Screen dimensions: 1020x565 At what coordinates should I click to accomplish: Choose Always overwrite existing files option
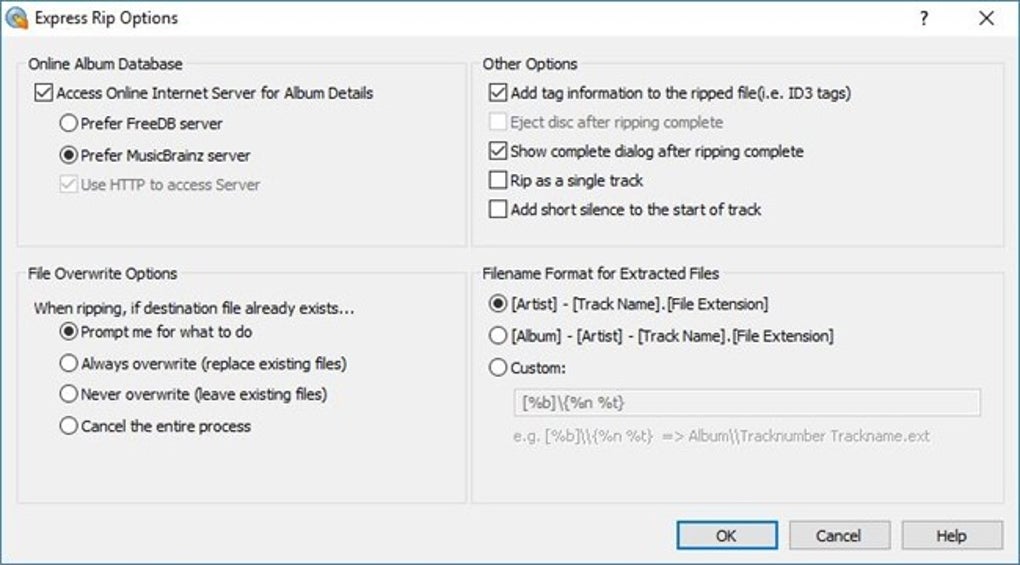click(x=68, y=363)
